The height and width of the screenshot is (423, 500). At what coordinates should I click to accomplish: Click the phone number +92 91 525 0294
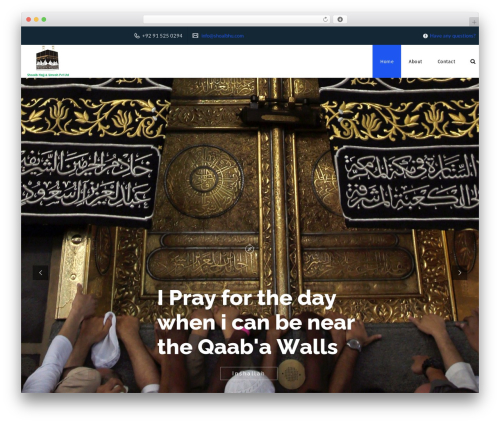point(162,36)
